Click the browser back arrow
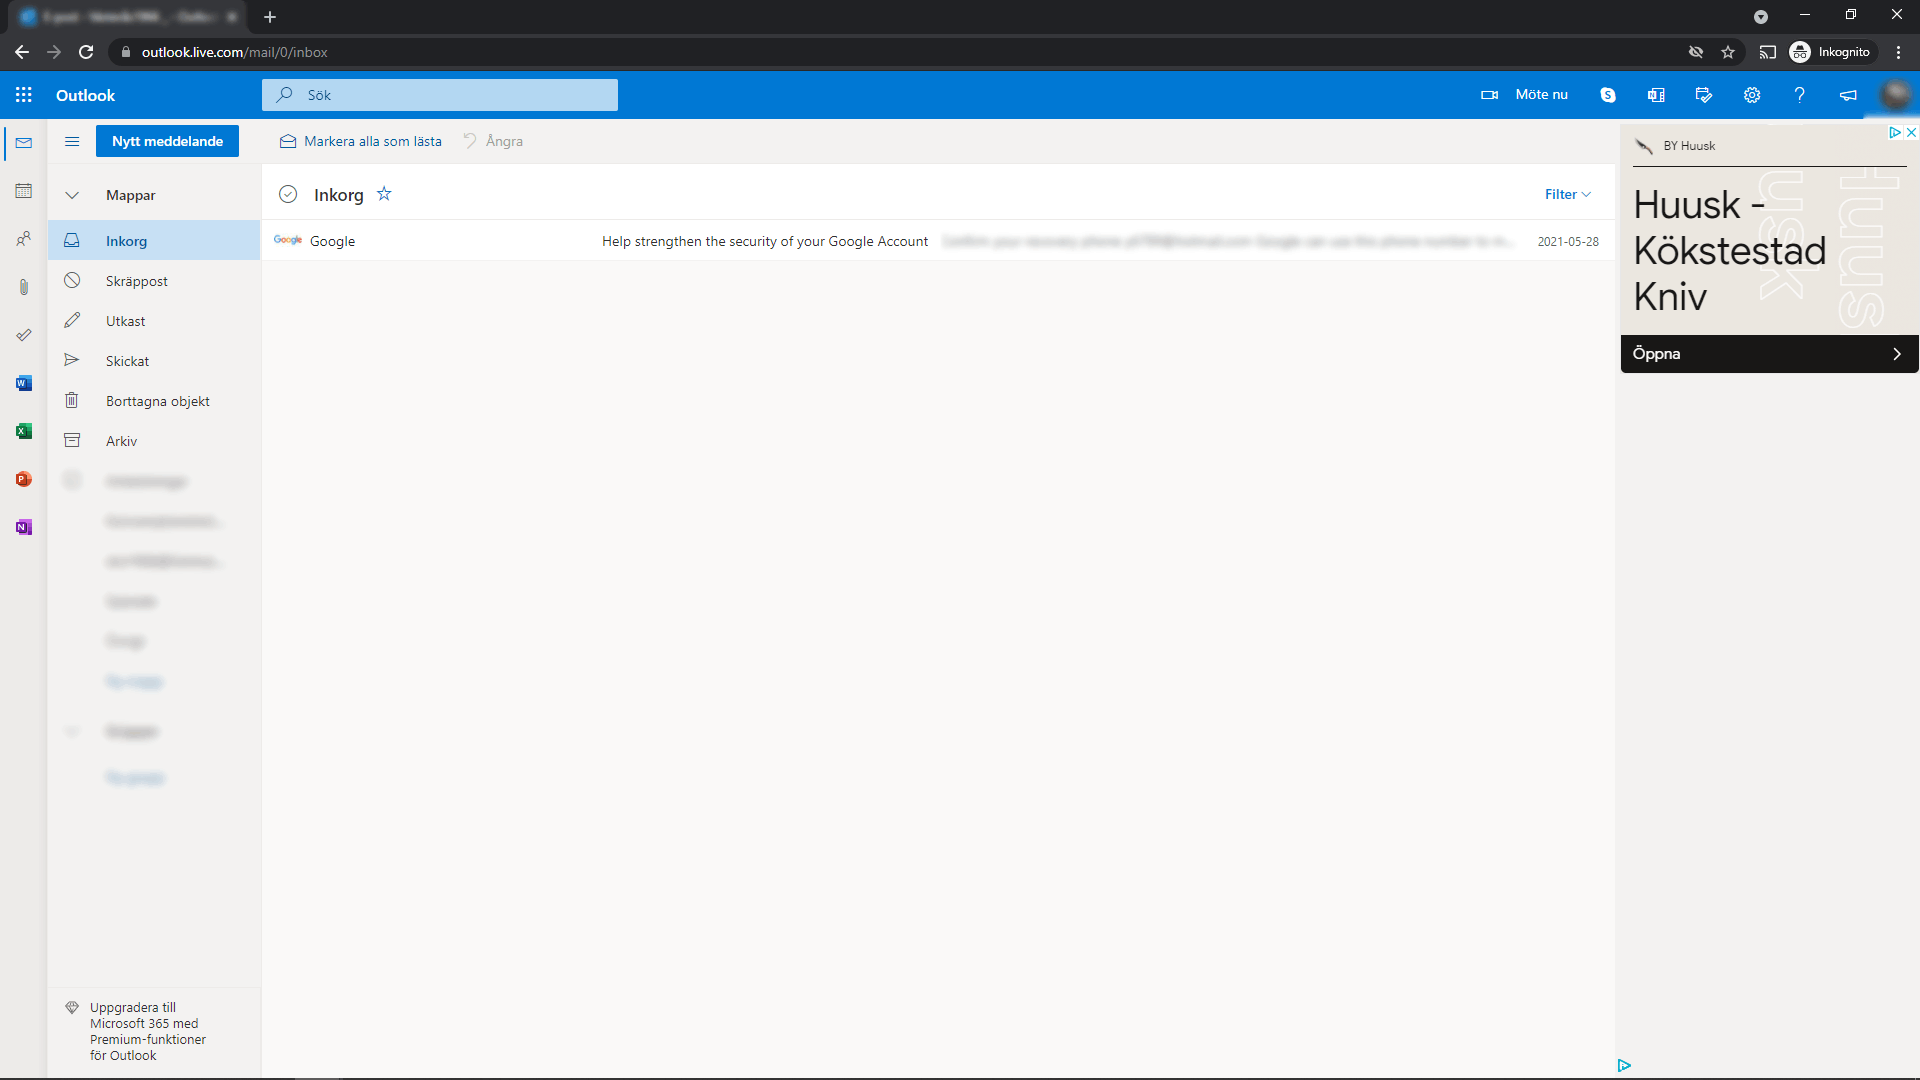 click(x=22, y=52)
